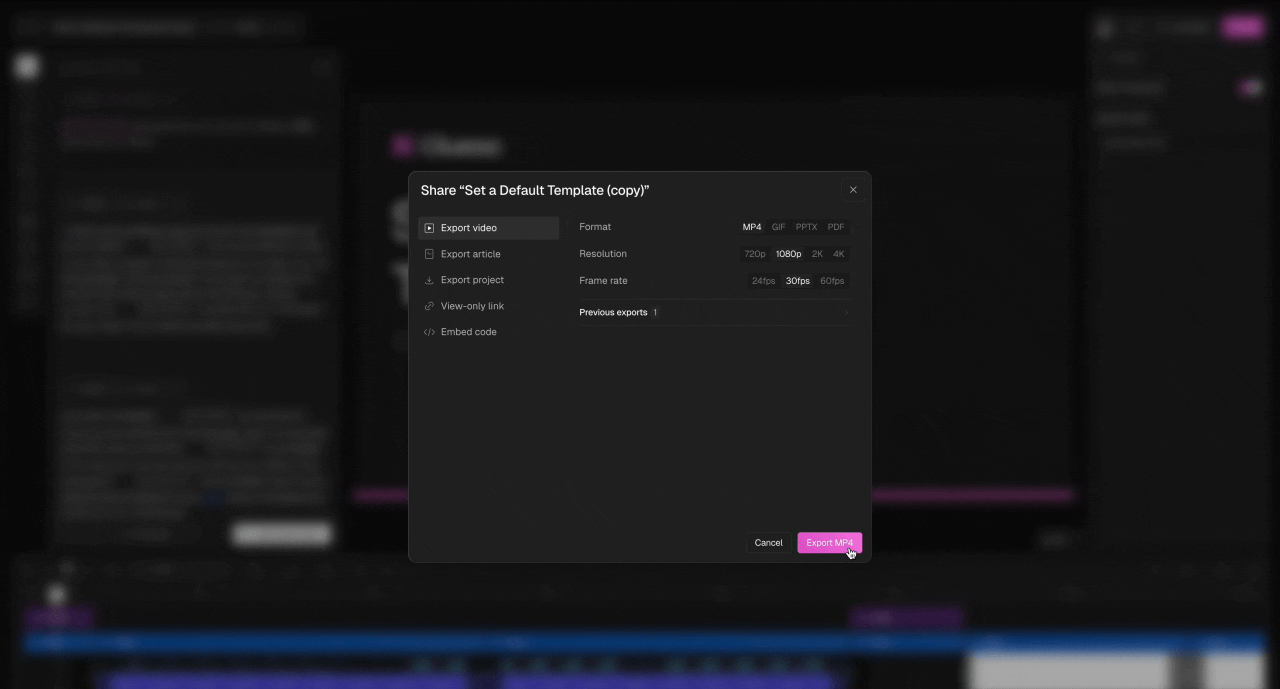The image size is (1280, 689).
Task: Switch resolution to 2K
Action: click(817, 254)
